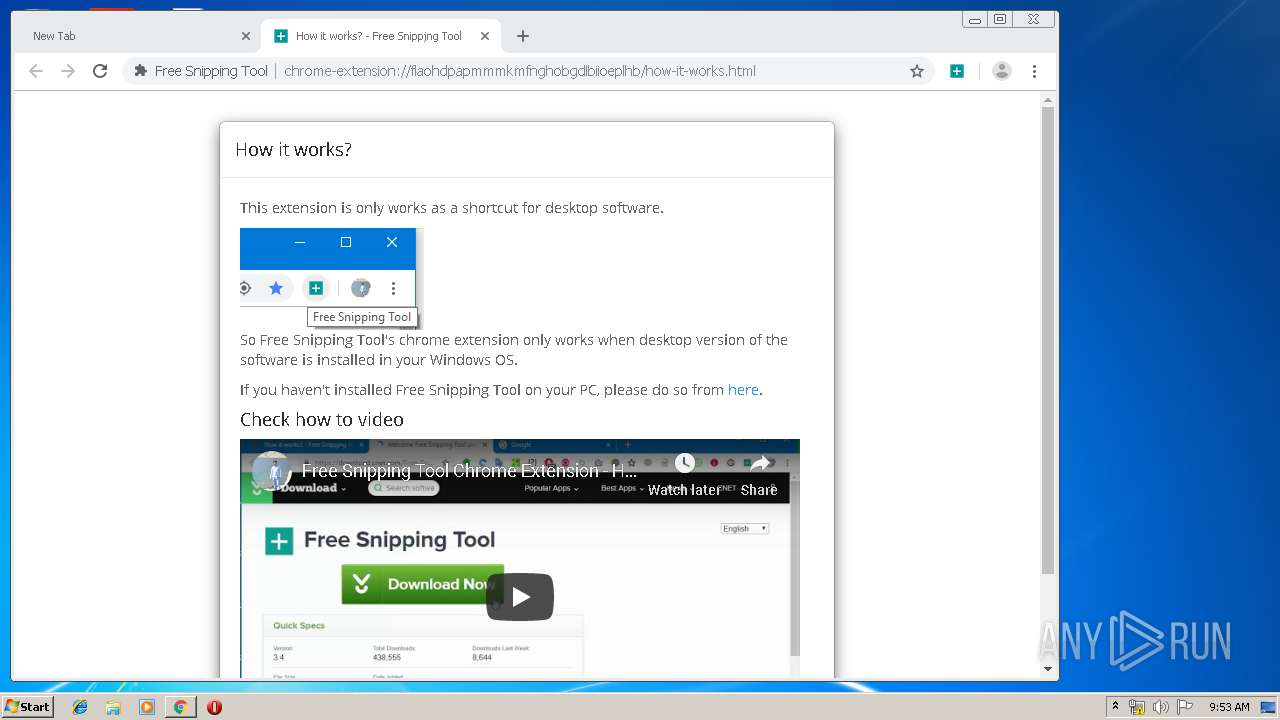Click Share on the video
Screen dimensions: 1280x720
pyautogui.click(x=759, y=475)
